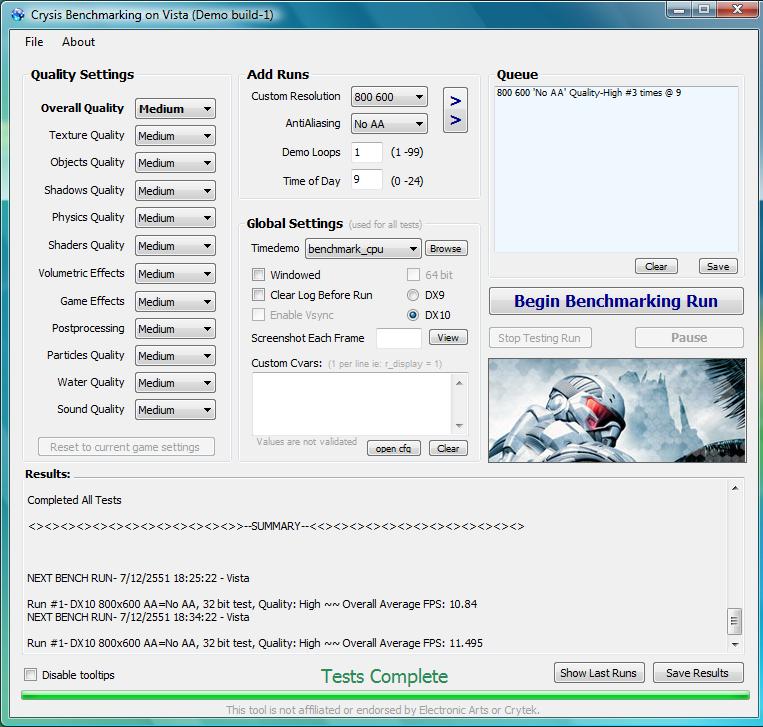Click the Results scrollbar thumb
Viewport: 763px width, 727px height.
click(735, 621)
